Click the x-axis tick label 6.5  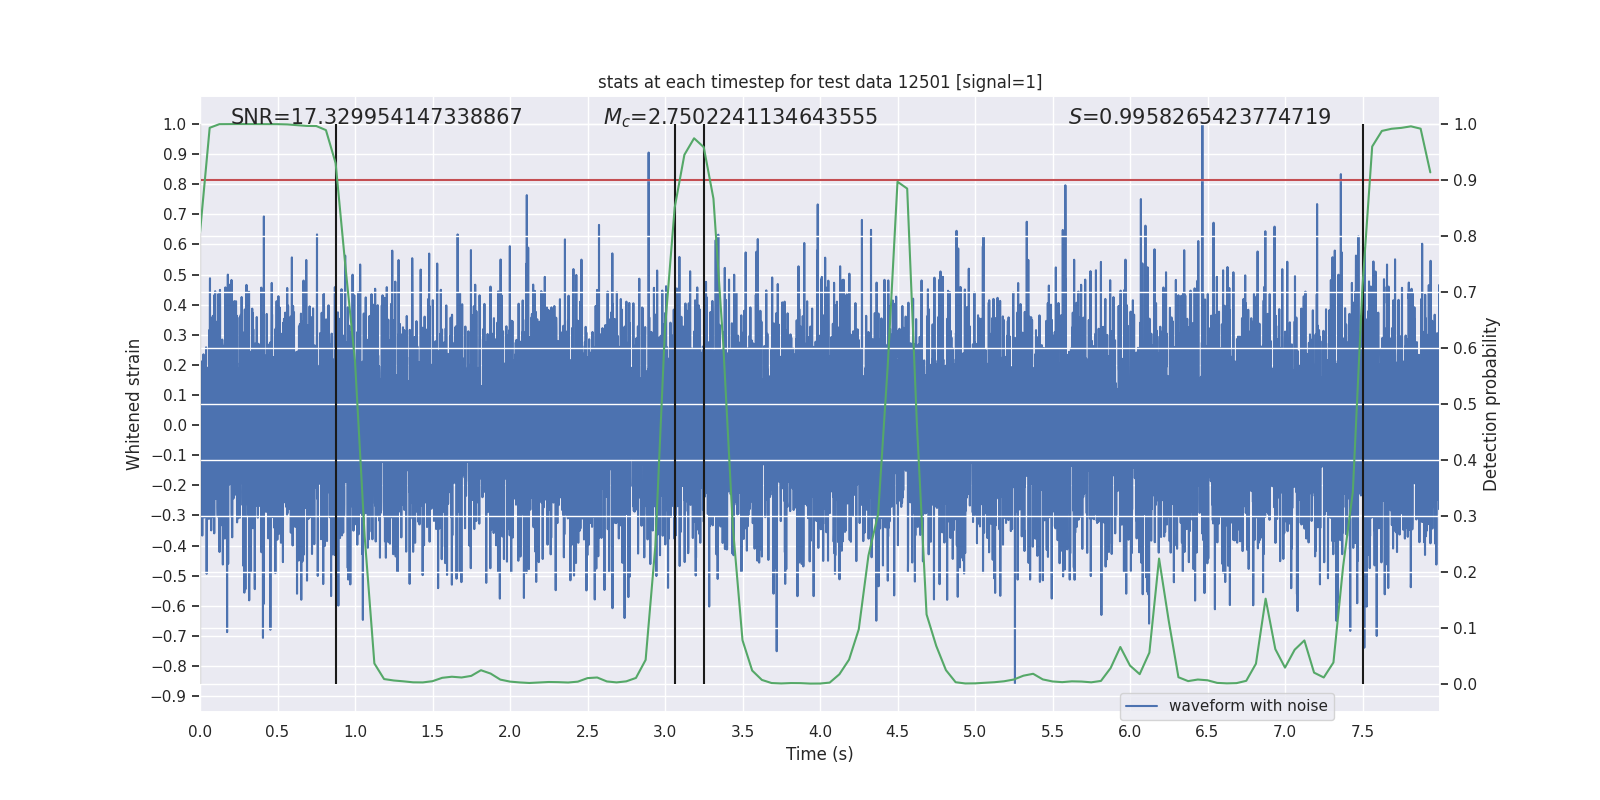pyautogui.click(x=1207, y=731)
